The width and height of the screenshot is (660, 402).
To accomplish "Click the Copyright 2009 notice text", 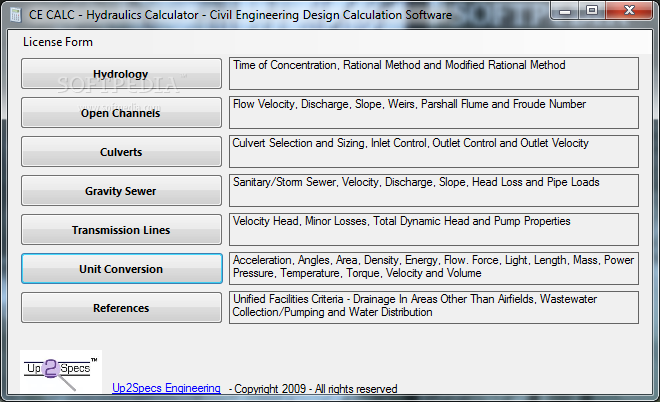I will [313, 389].
